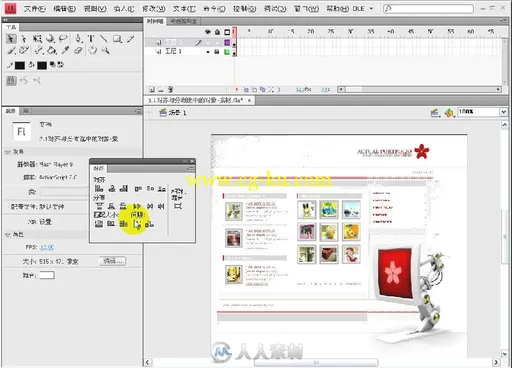Select the Lasso tool
Screen dimensions: 512x368
coord(63,39)
